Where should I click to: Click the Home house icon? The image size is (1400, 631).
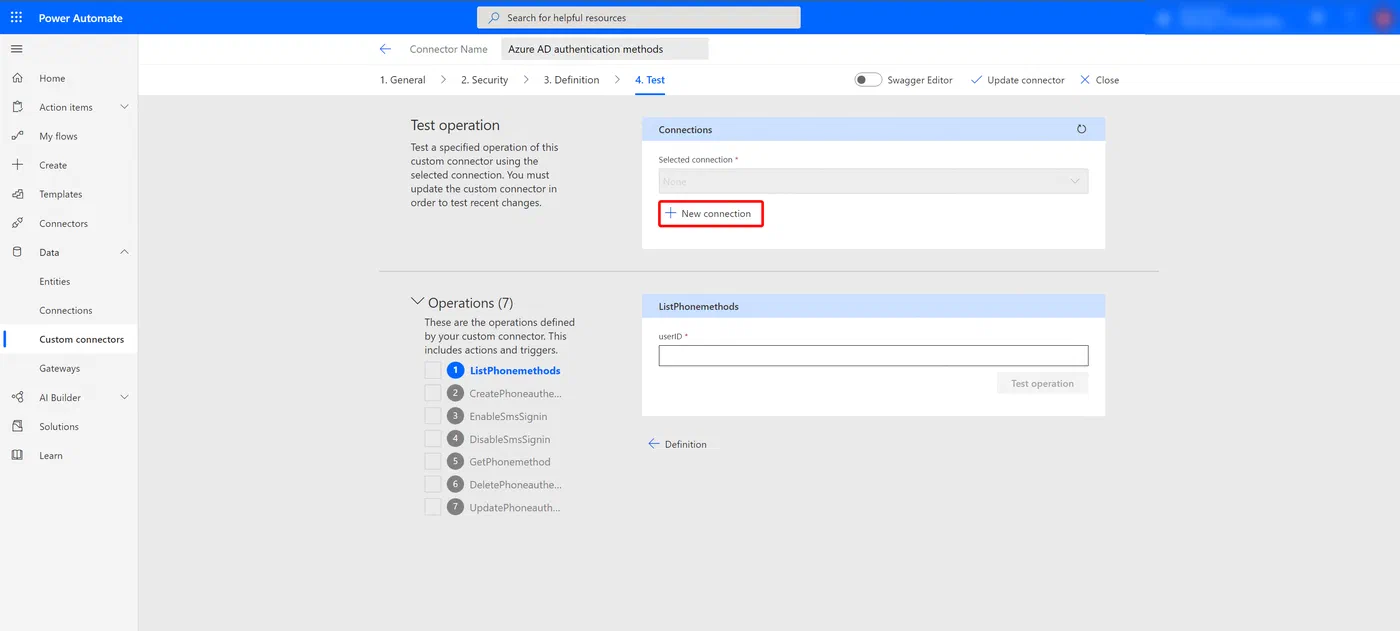coord(17,78)
